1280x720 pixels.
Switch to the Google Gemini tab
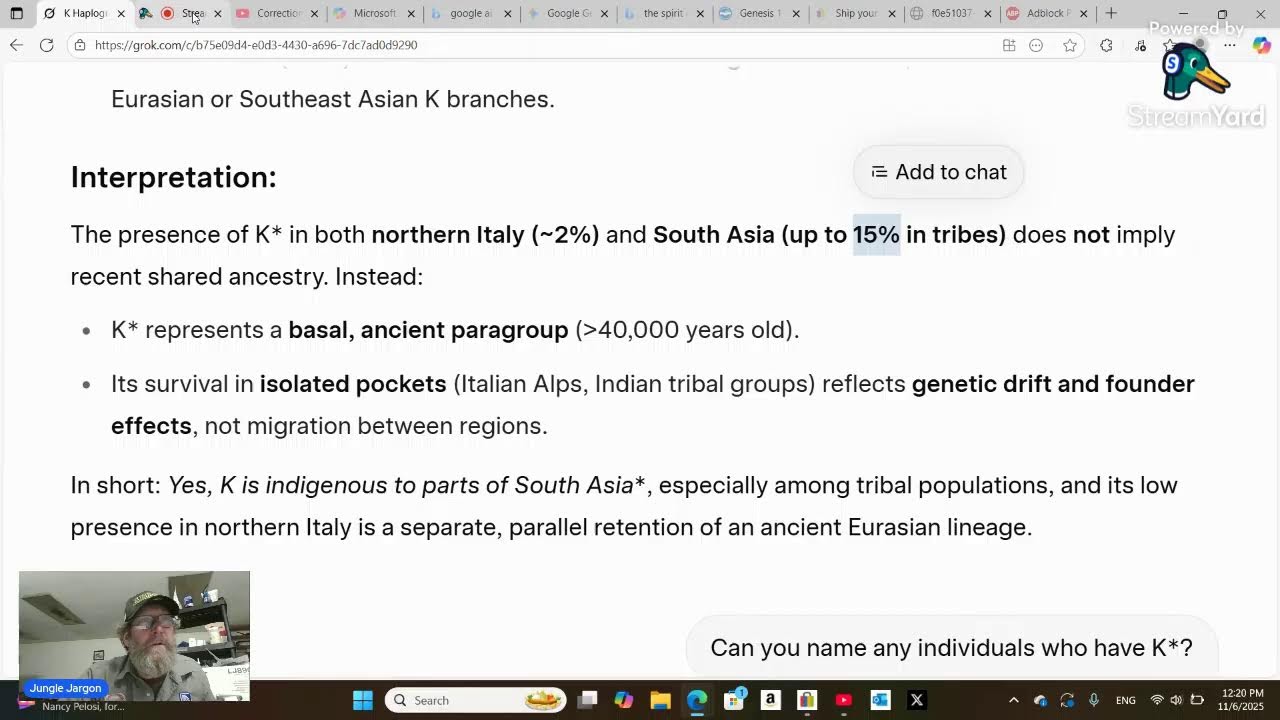click(567, 13)
